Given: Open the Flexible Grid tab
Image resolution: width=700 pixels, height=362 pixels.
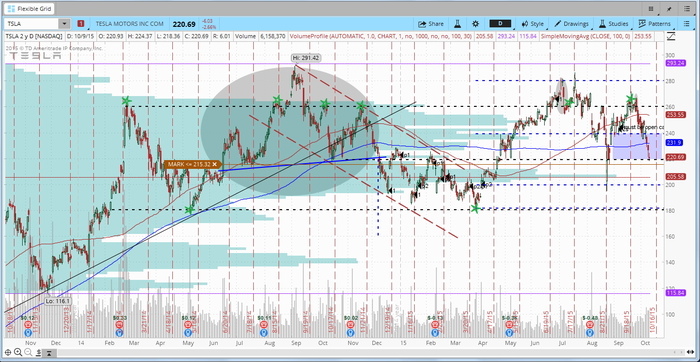Looking at the screenshot, I should tap(28, 8).
